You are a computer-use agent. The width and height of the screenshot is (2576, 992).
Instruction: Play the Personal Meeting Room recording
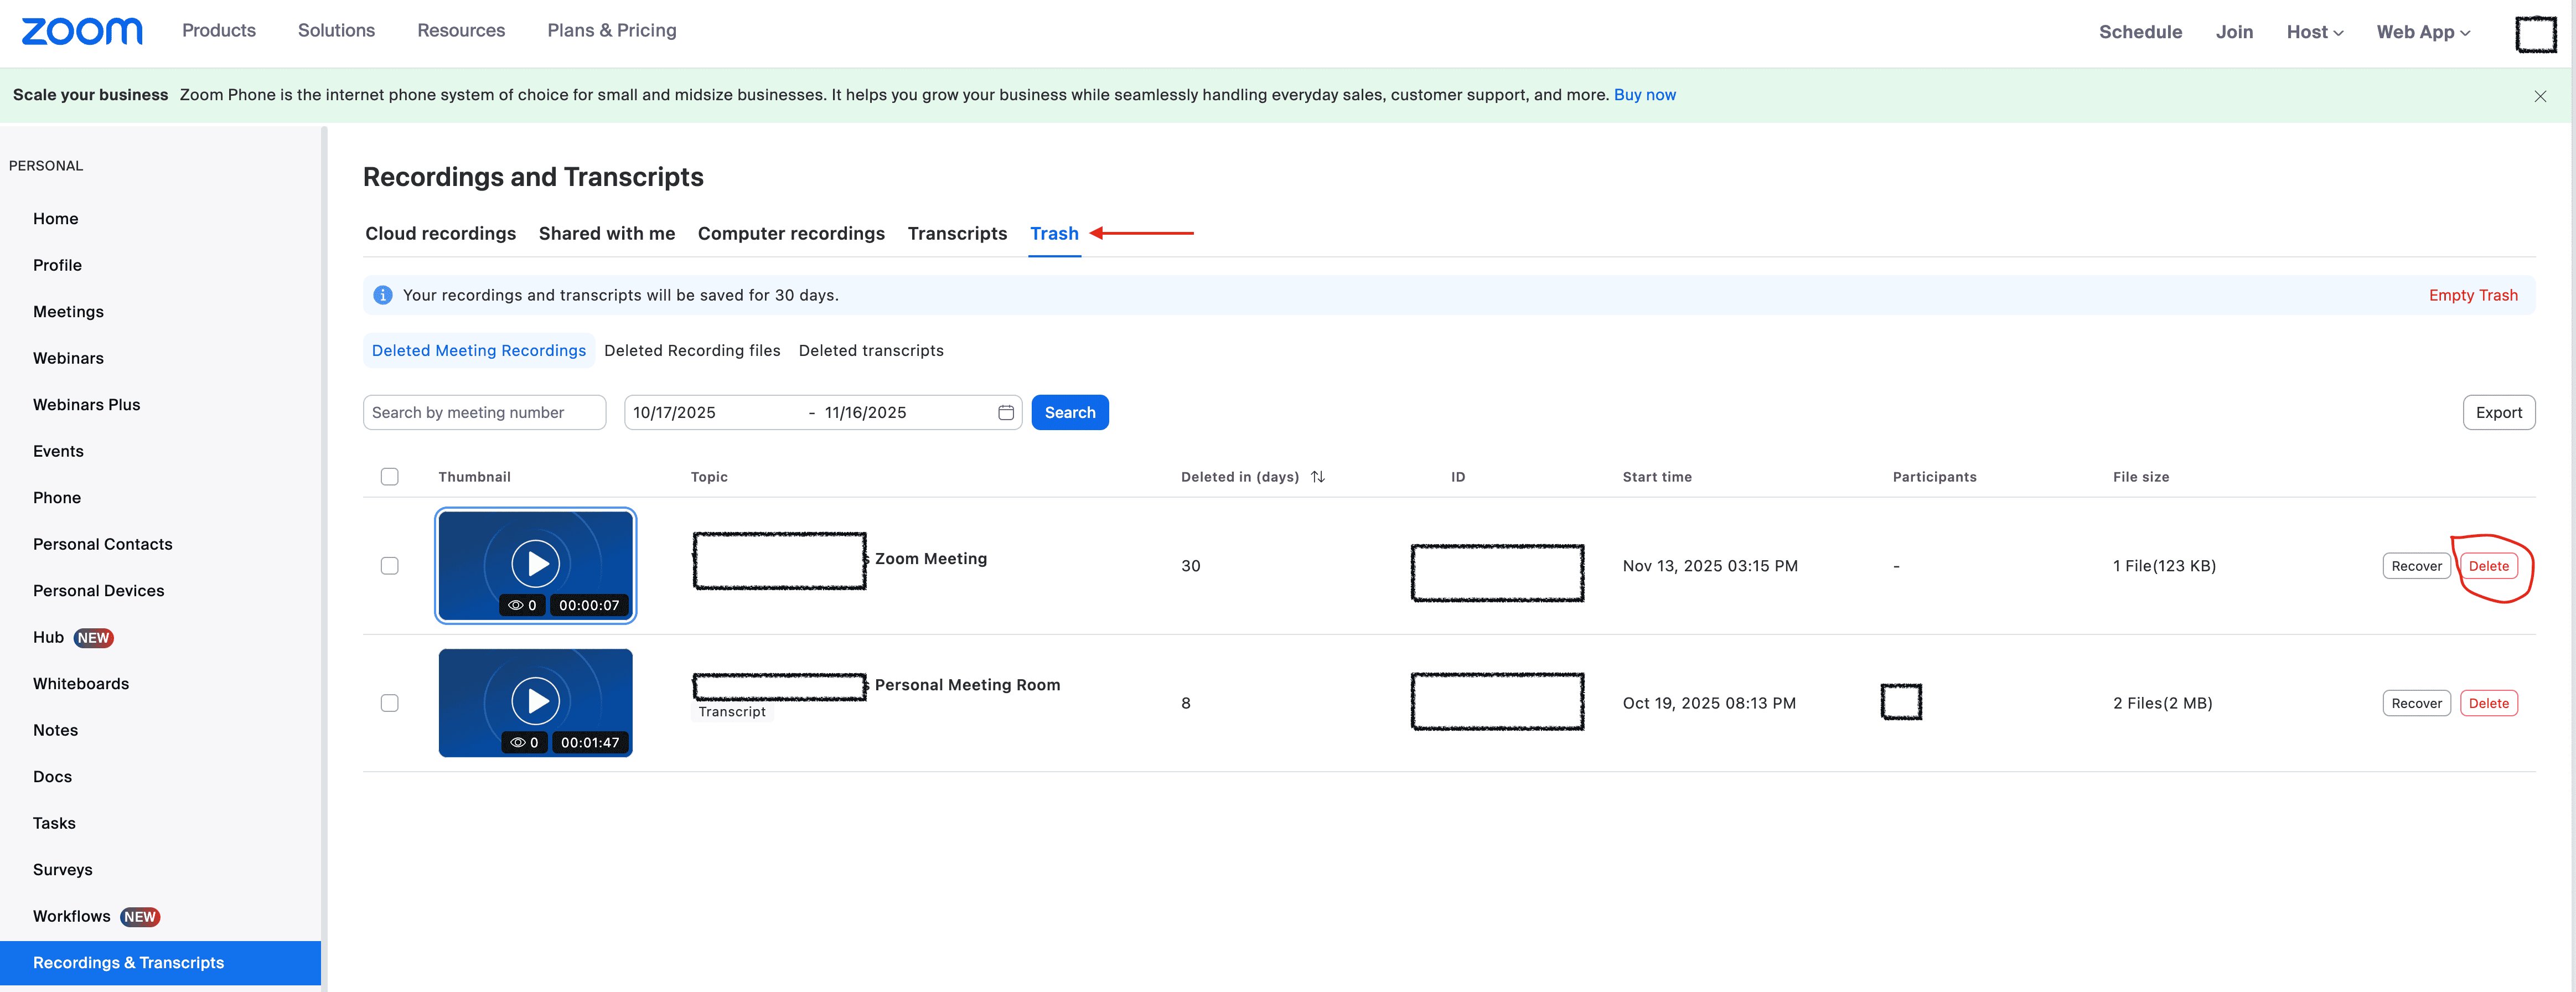(536, 701)
